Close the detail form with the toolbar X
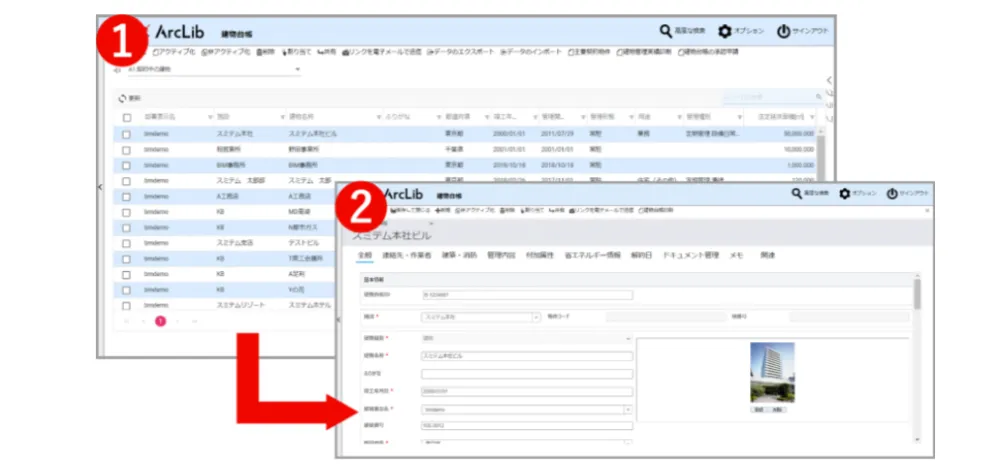Screen dimensions: 1000x470 tap(927, 210)
